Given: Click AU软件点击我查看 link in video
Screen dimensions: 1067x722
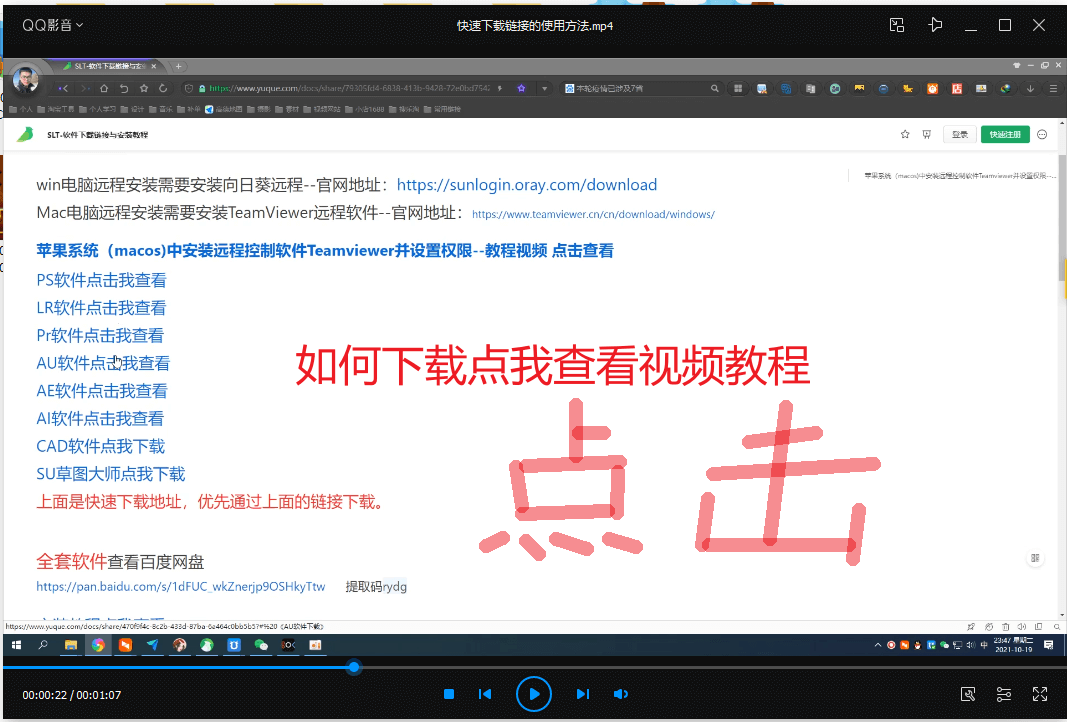Looking at the screenshot, I should coord(103,363).
